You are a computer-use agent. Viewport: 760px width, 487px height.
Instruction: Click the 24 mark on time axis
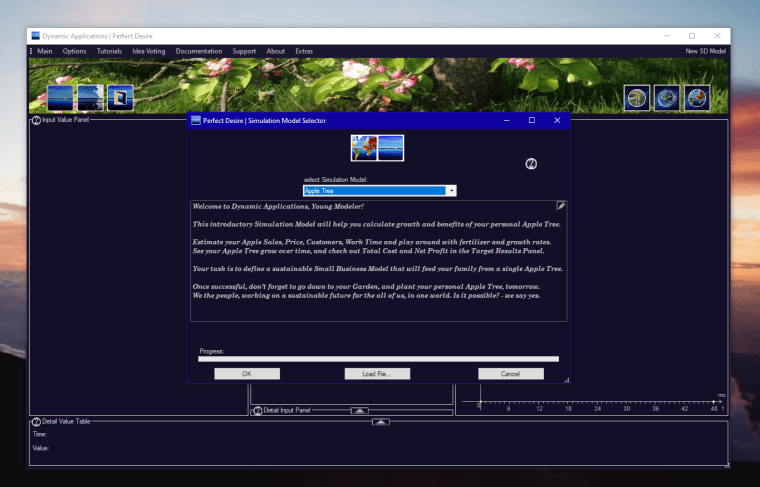pyautogui.click(x=597, y=409)
